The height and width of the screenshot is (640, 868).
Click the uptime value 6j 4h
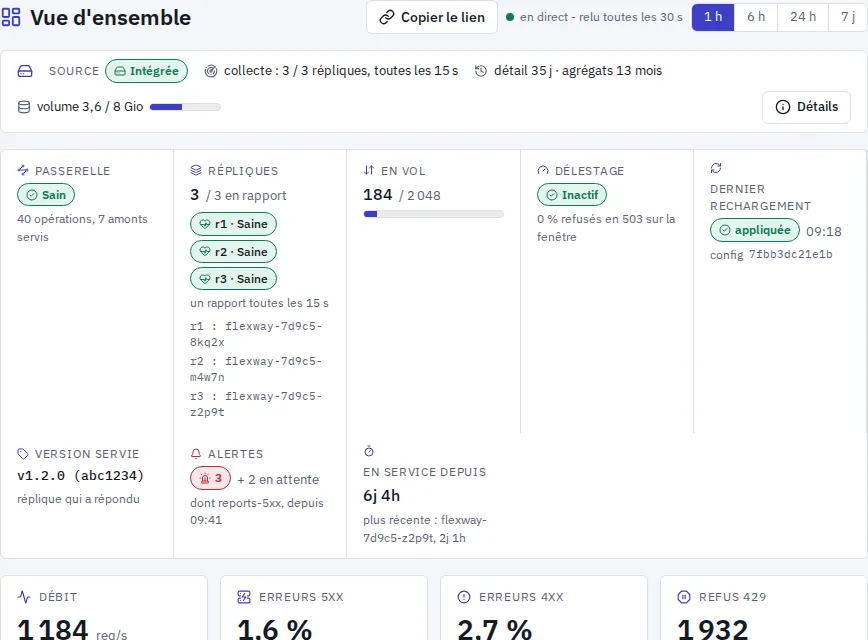pos(381,496)
